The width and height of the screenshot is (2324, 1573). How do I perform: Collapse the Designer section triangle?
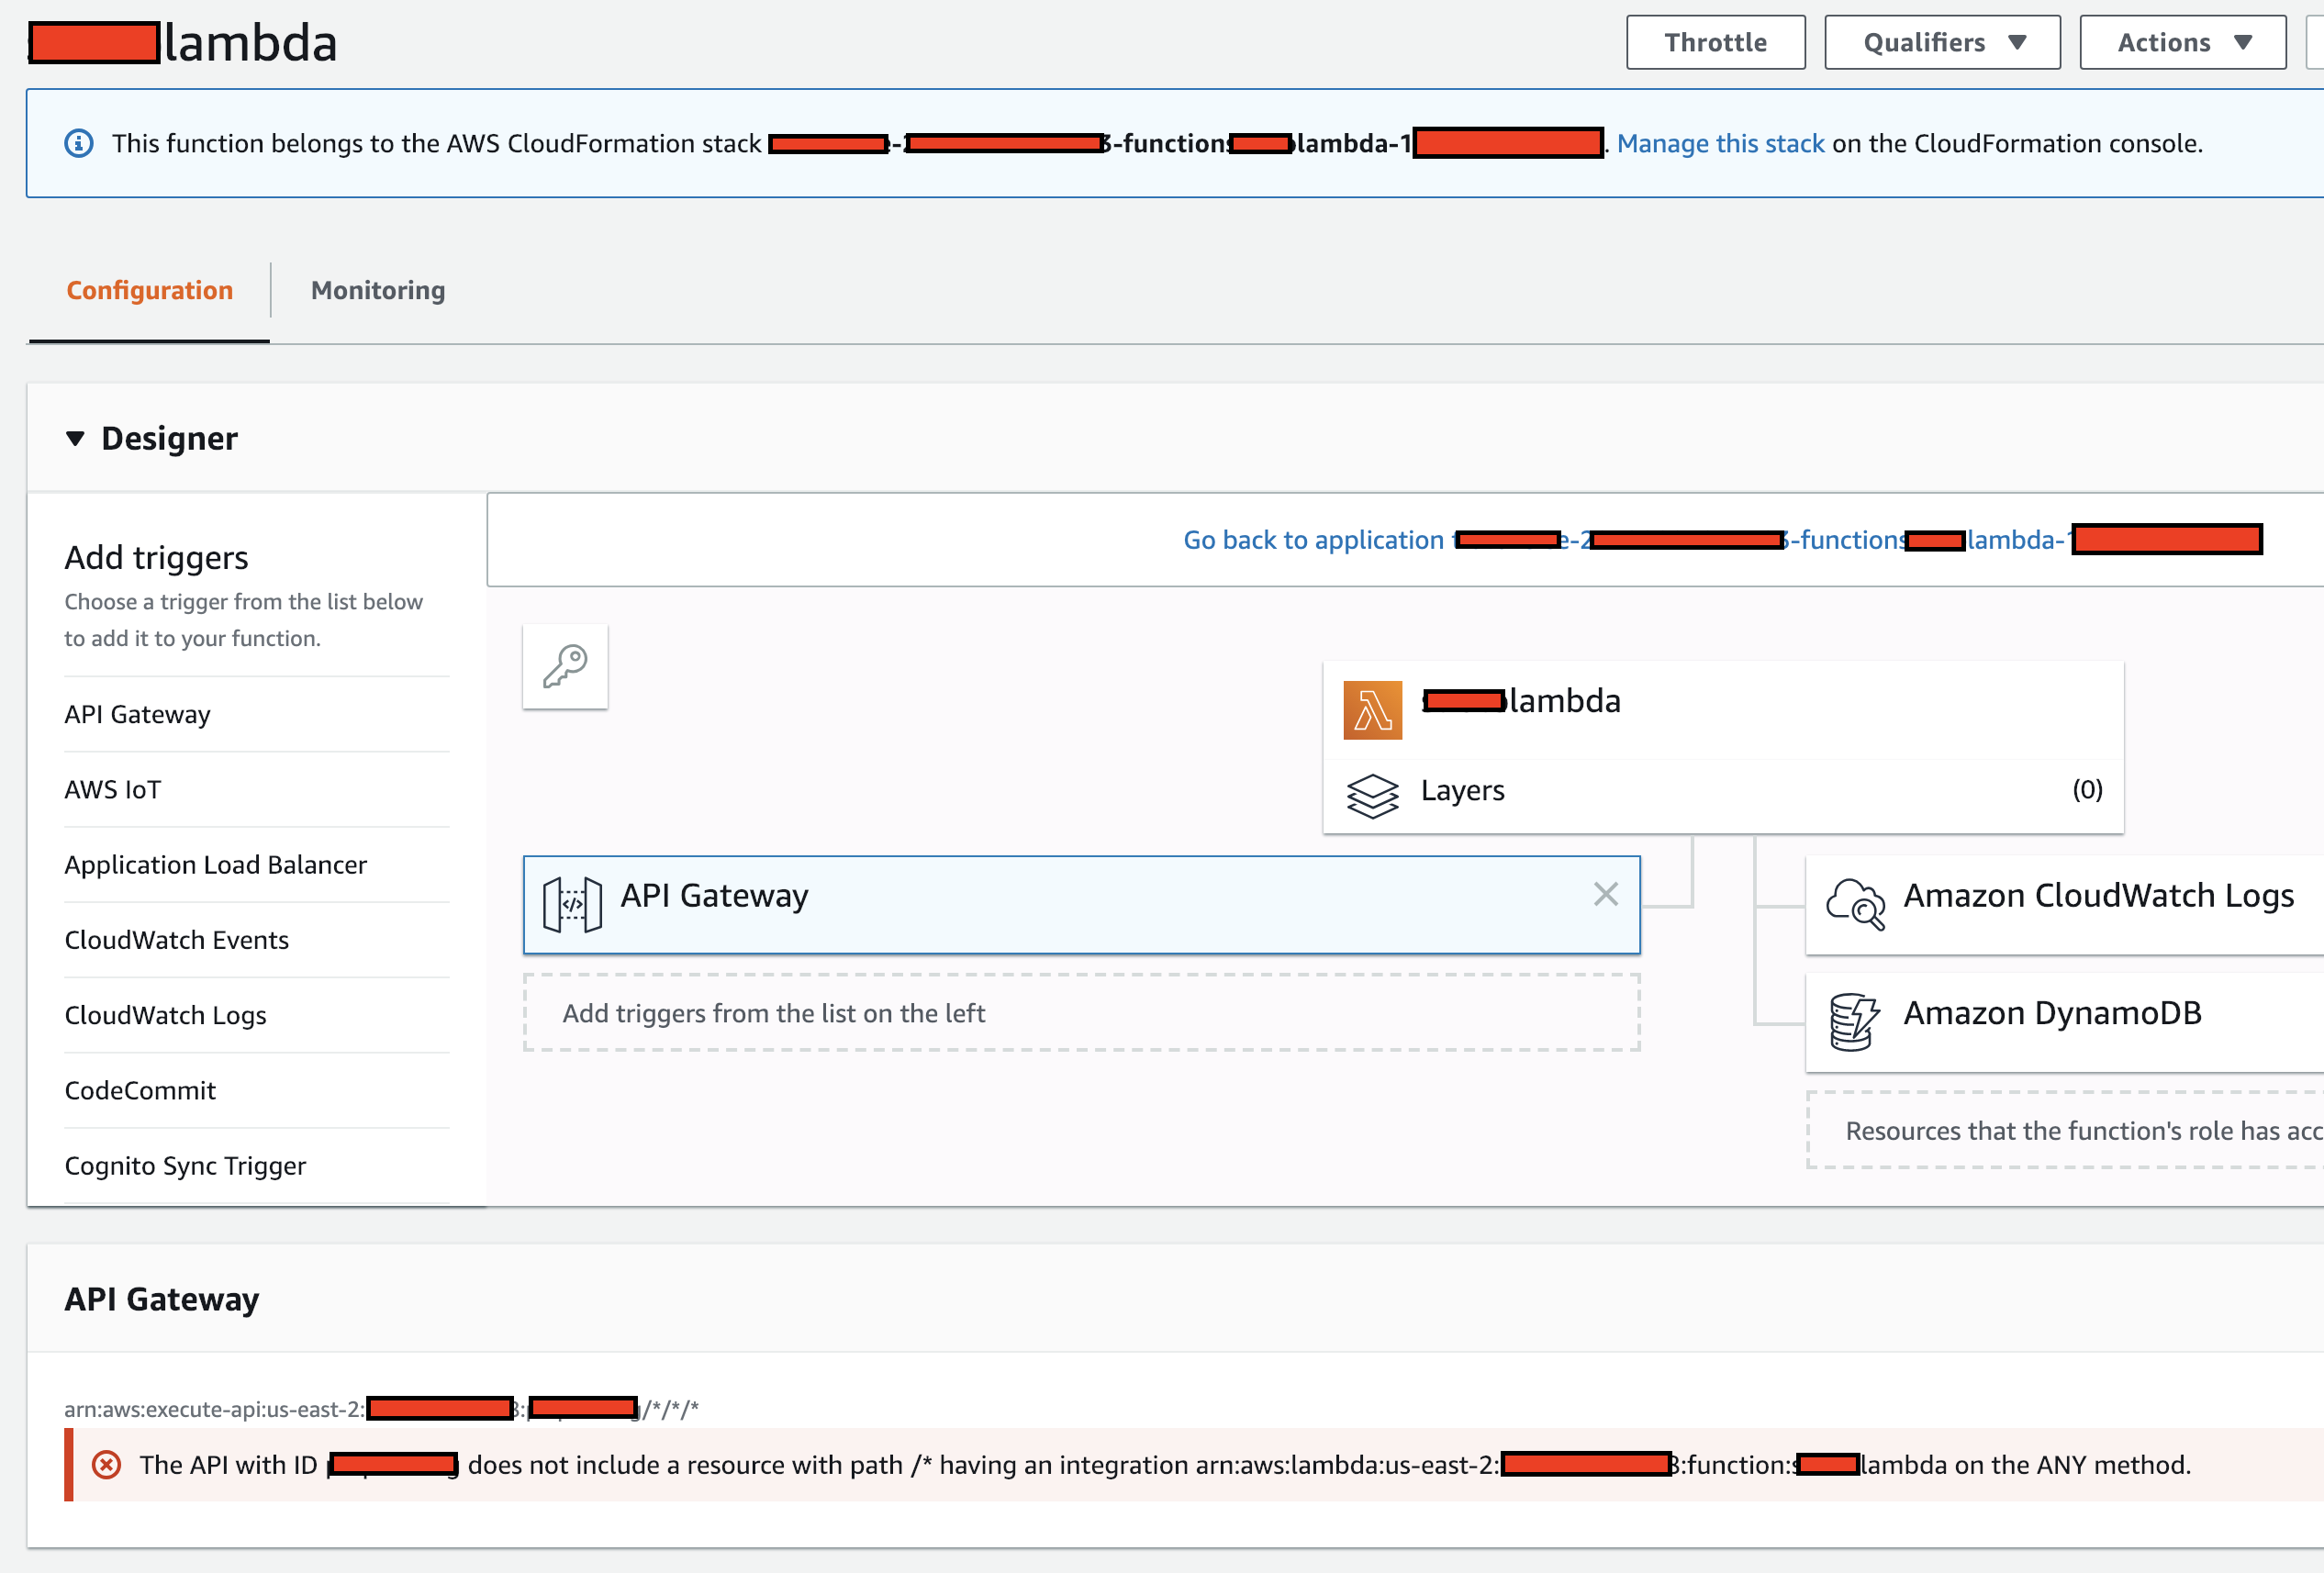tap(75, 438)
